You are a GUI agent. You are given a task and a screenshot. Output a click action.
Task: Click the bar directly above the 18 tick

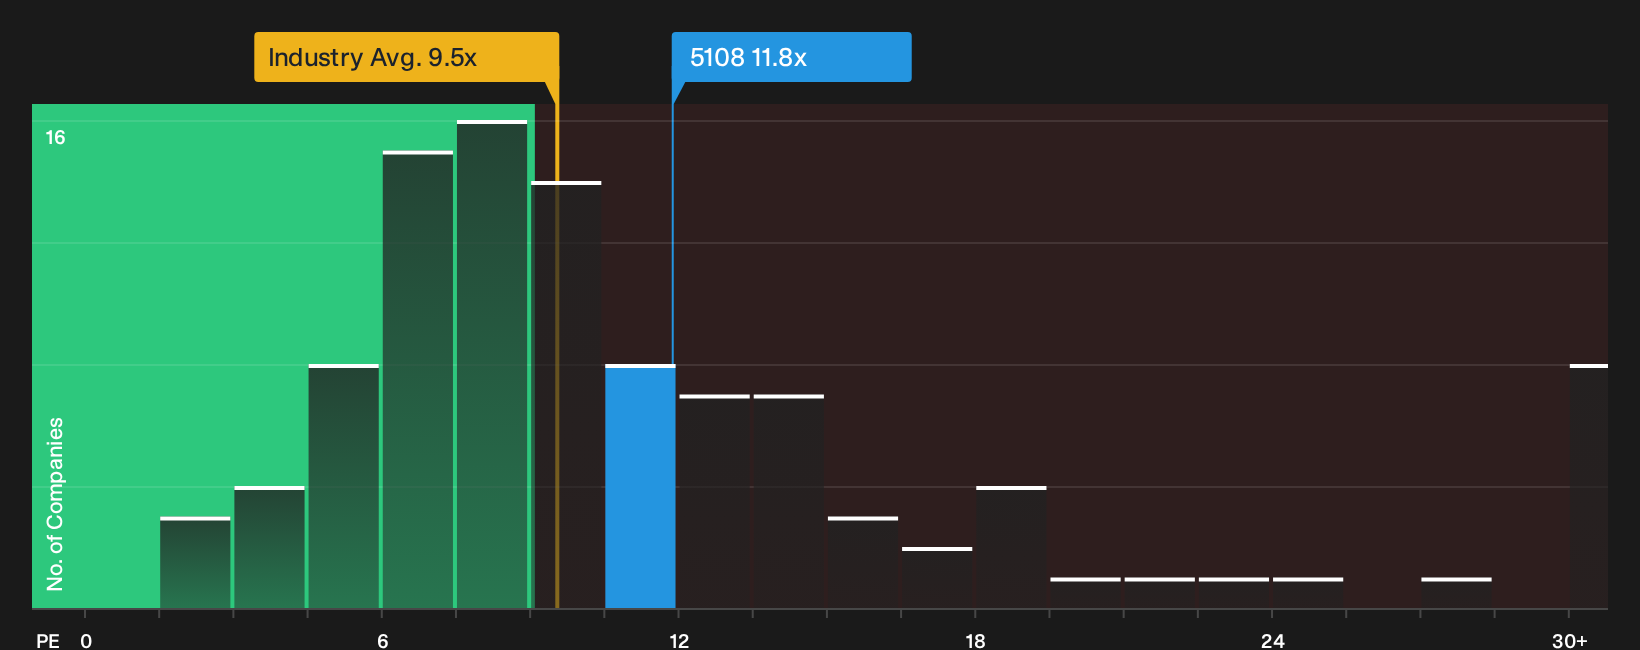1011,547
